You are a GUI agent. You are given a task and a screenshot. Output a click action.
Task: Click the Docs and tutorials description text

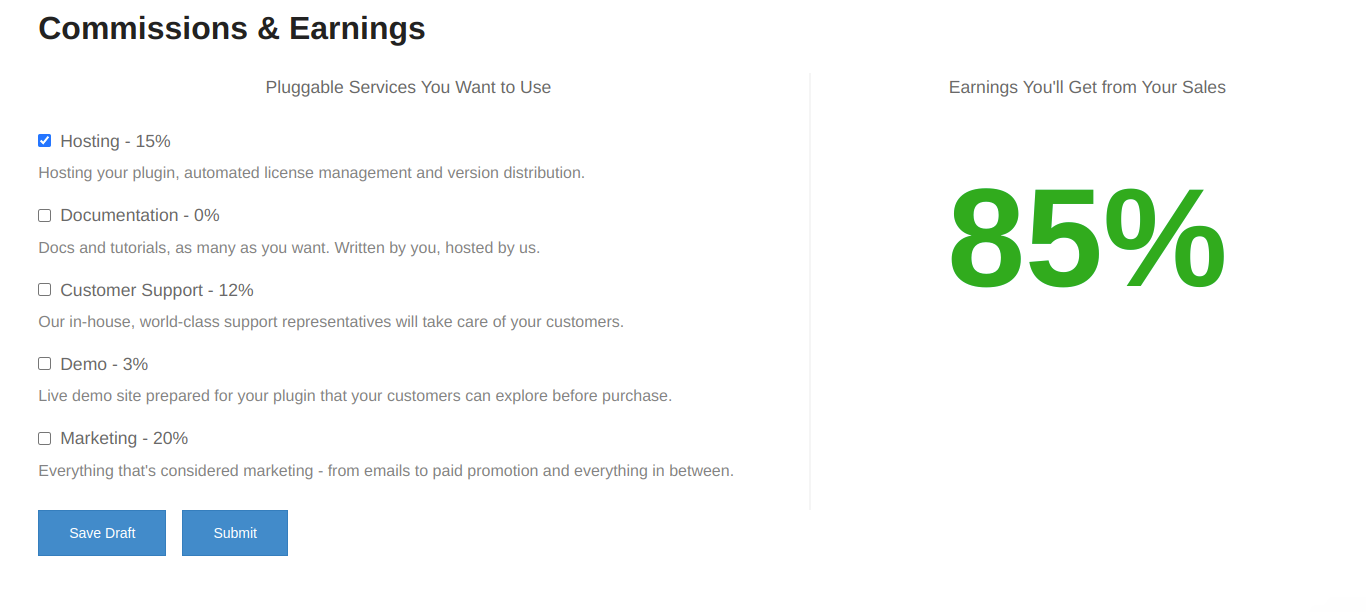tap(289, 247)
